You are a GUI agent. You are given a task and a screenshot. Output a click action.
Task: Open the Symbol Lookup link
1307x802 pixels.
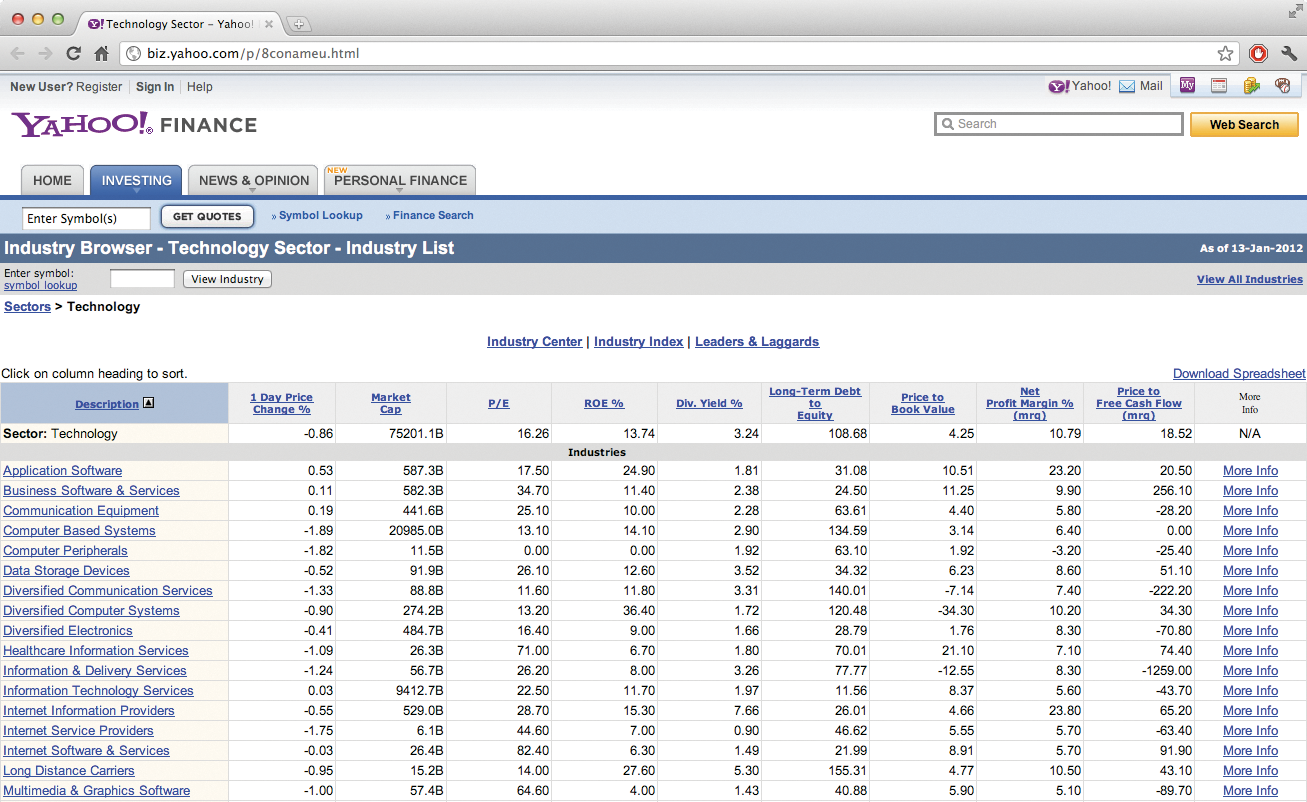pyautogui.click(x=320, y=215)
